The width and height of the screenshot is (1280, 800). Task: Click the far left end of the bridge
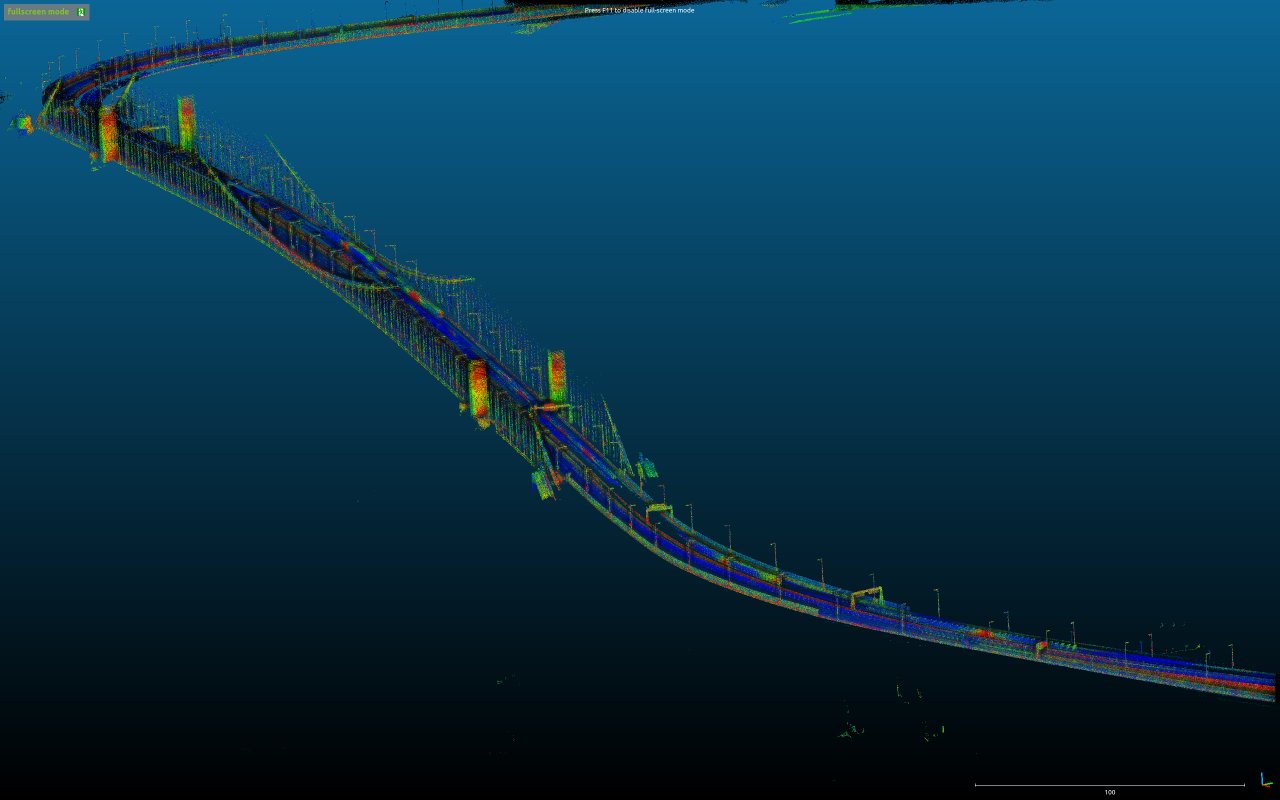tap(22, 123)
